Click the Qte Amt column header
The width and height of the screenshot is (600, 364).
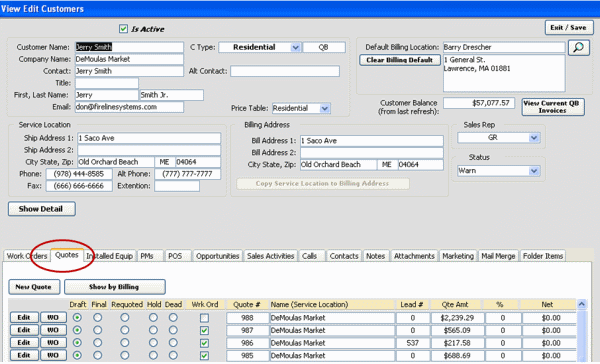455,305
